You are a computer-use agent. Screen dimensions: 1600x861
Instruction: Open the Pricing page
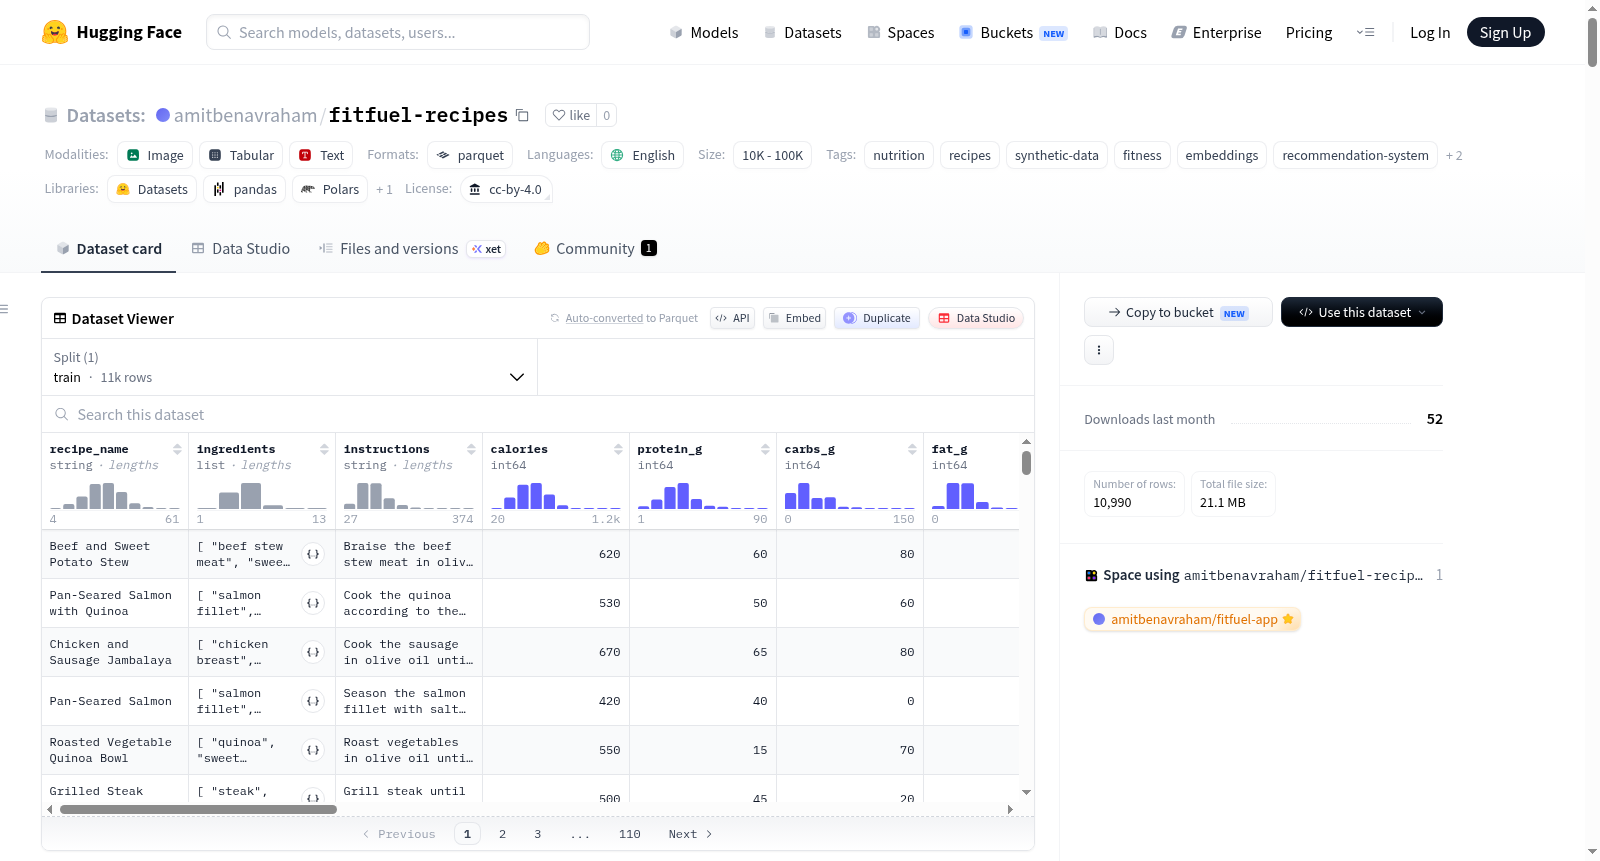click(x=1309, y=32)
